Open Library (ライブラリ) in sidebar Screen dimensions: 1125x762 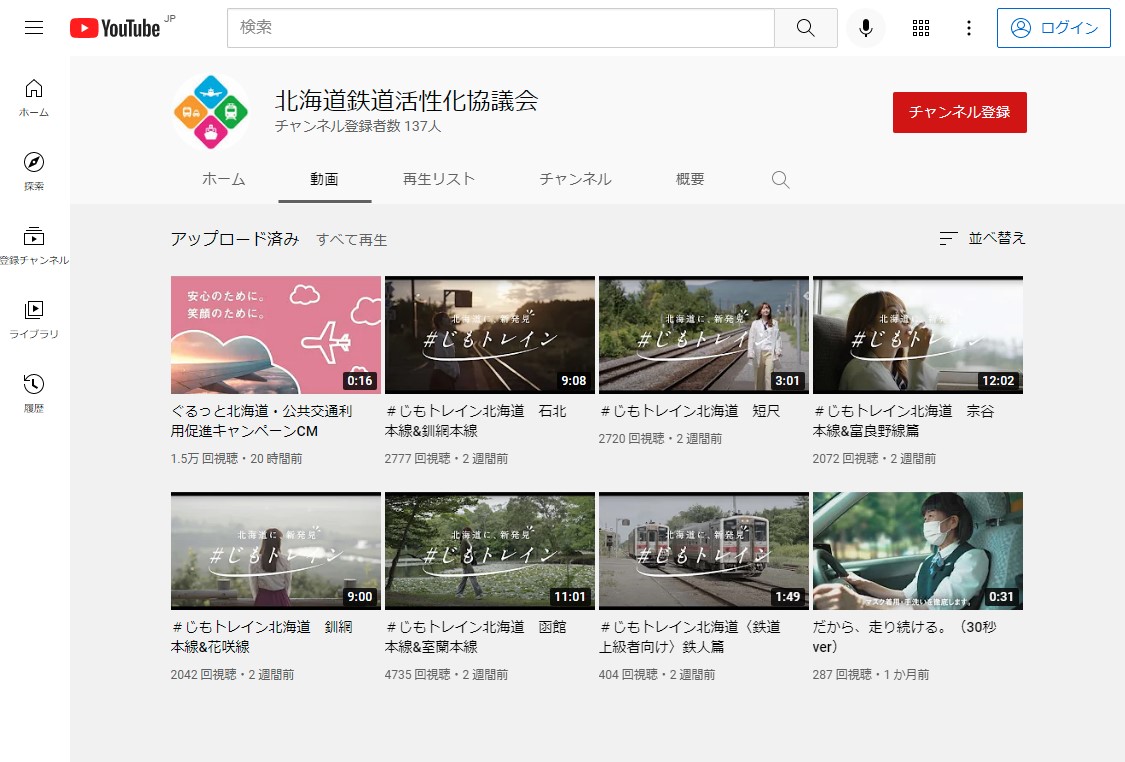tap(34, 320)
